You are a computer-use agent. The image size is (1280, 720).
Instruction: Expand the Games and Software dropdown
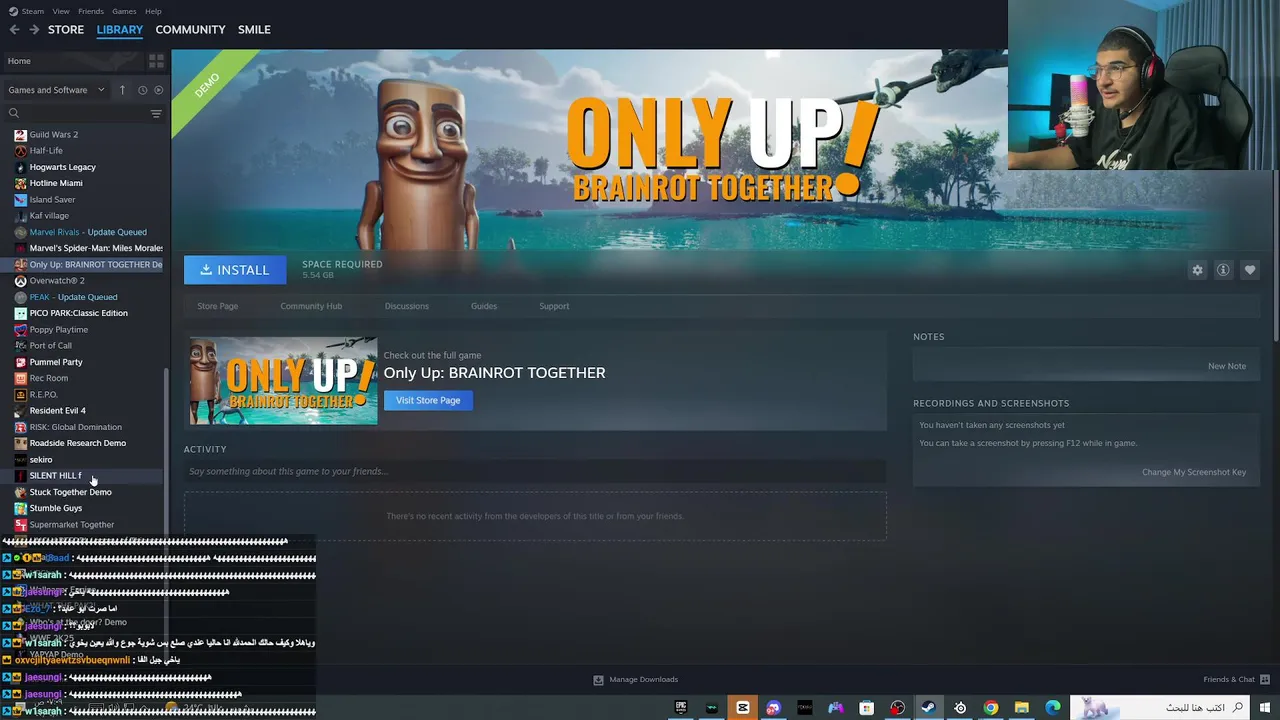[56, 90]
